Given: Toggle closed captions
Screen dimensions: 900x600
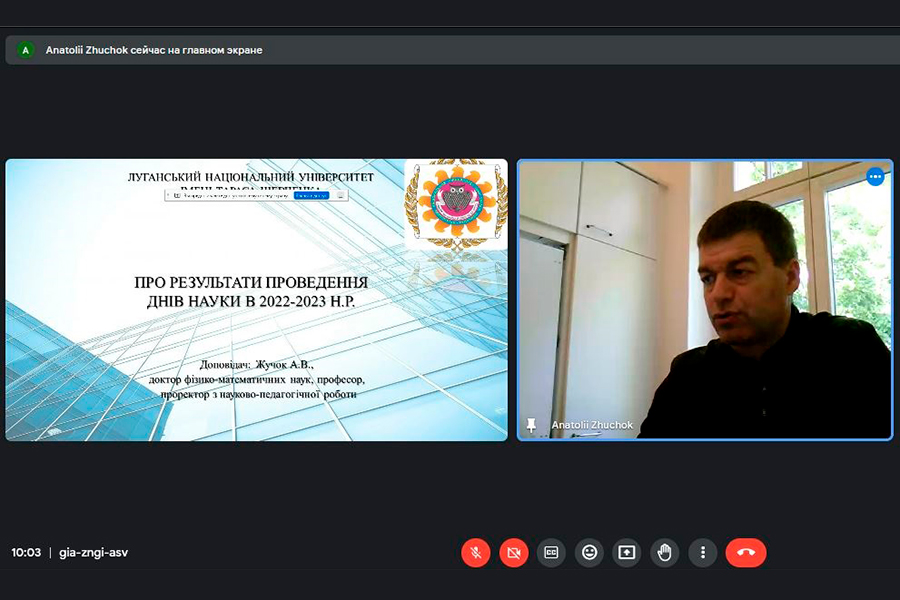Looking at the screenshot, I should 551,553.
